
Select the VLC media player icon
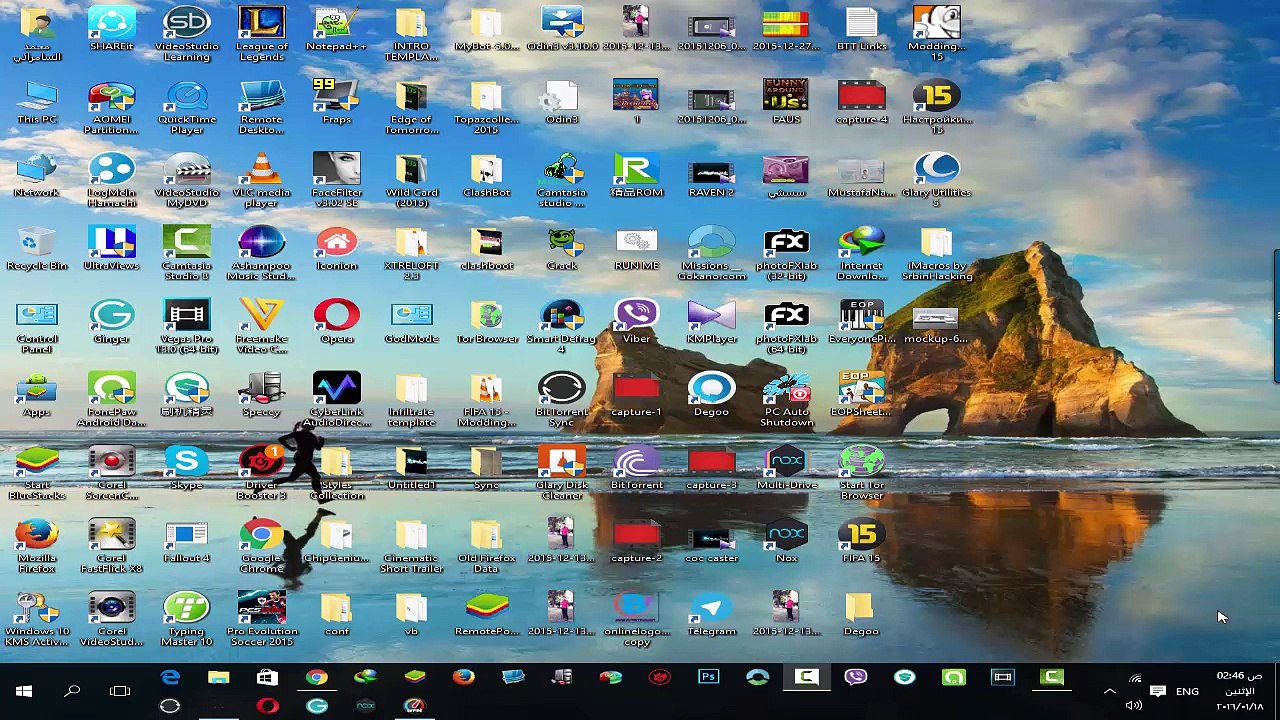tap(261, 181)
